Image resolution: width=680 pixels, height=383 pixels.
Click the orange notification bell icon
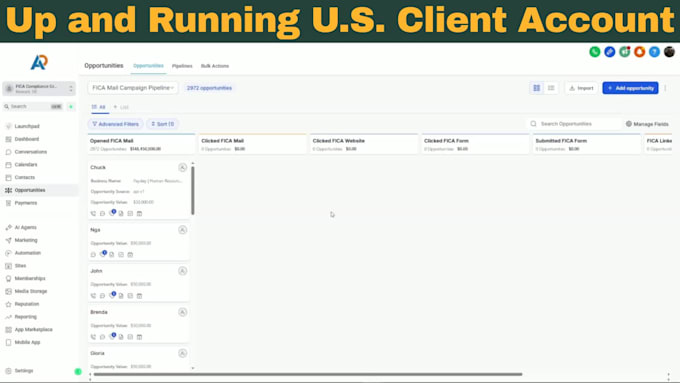(x=639, y=52)
